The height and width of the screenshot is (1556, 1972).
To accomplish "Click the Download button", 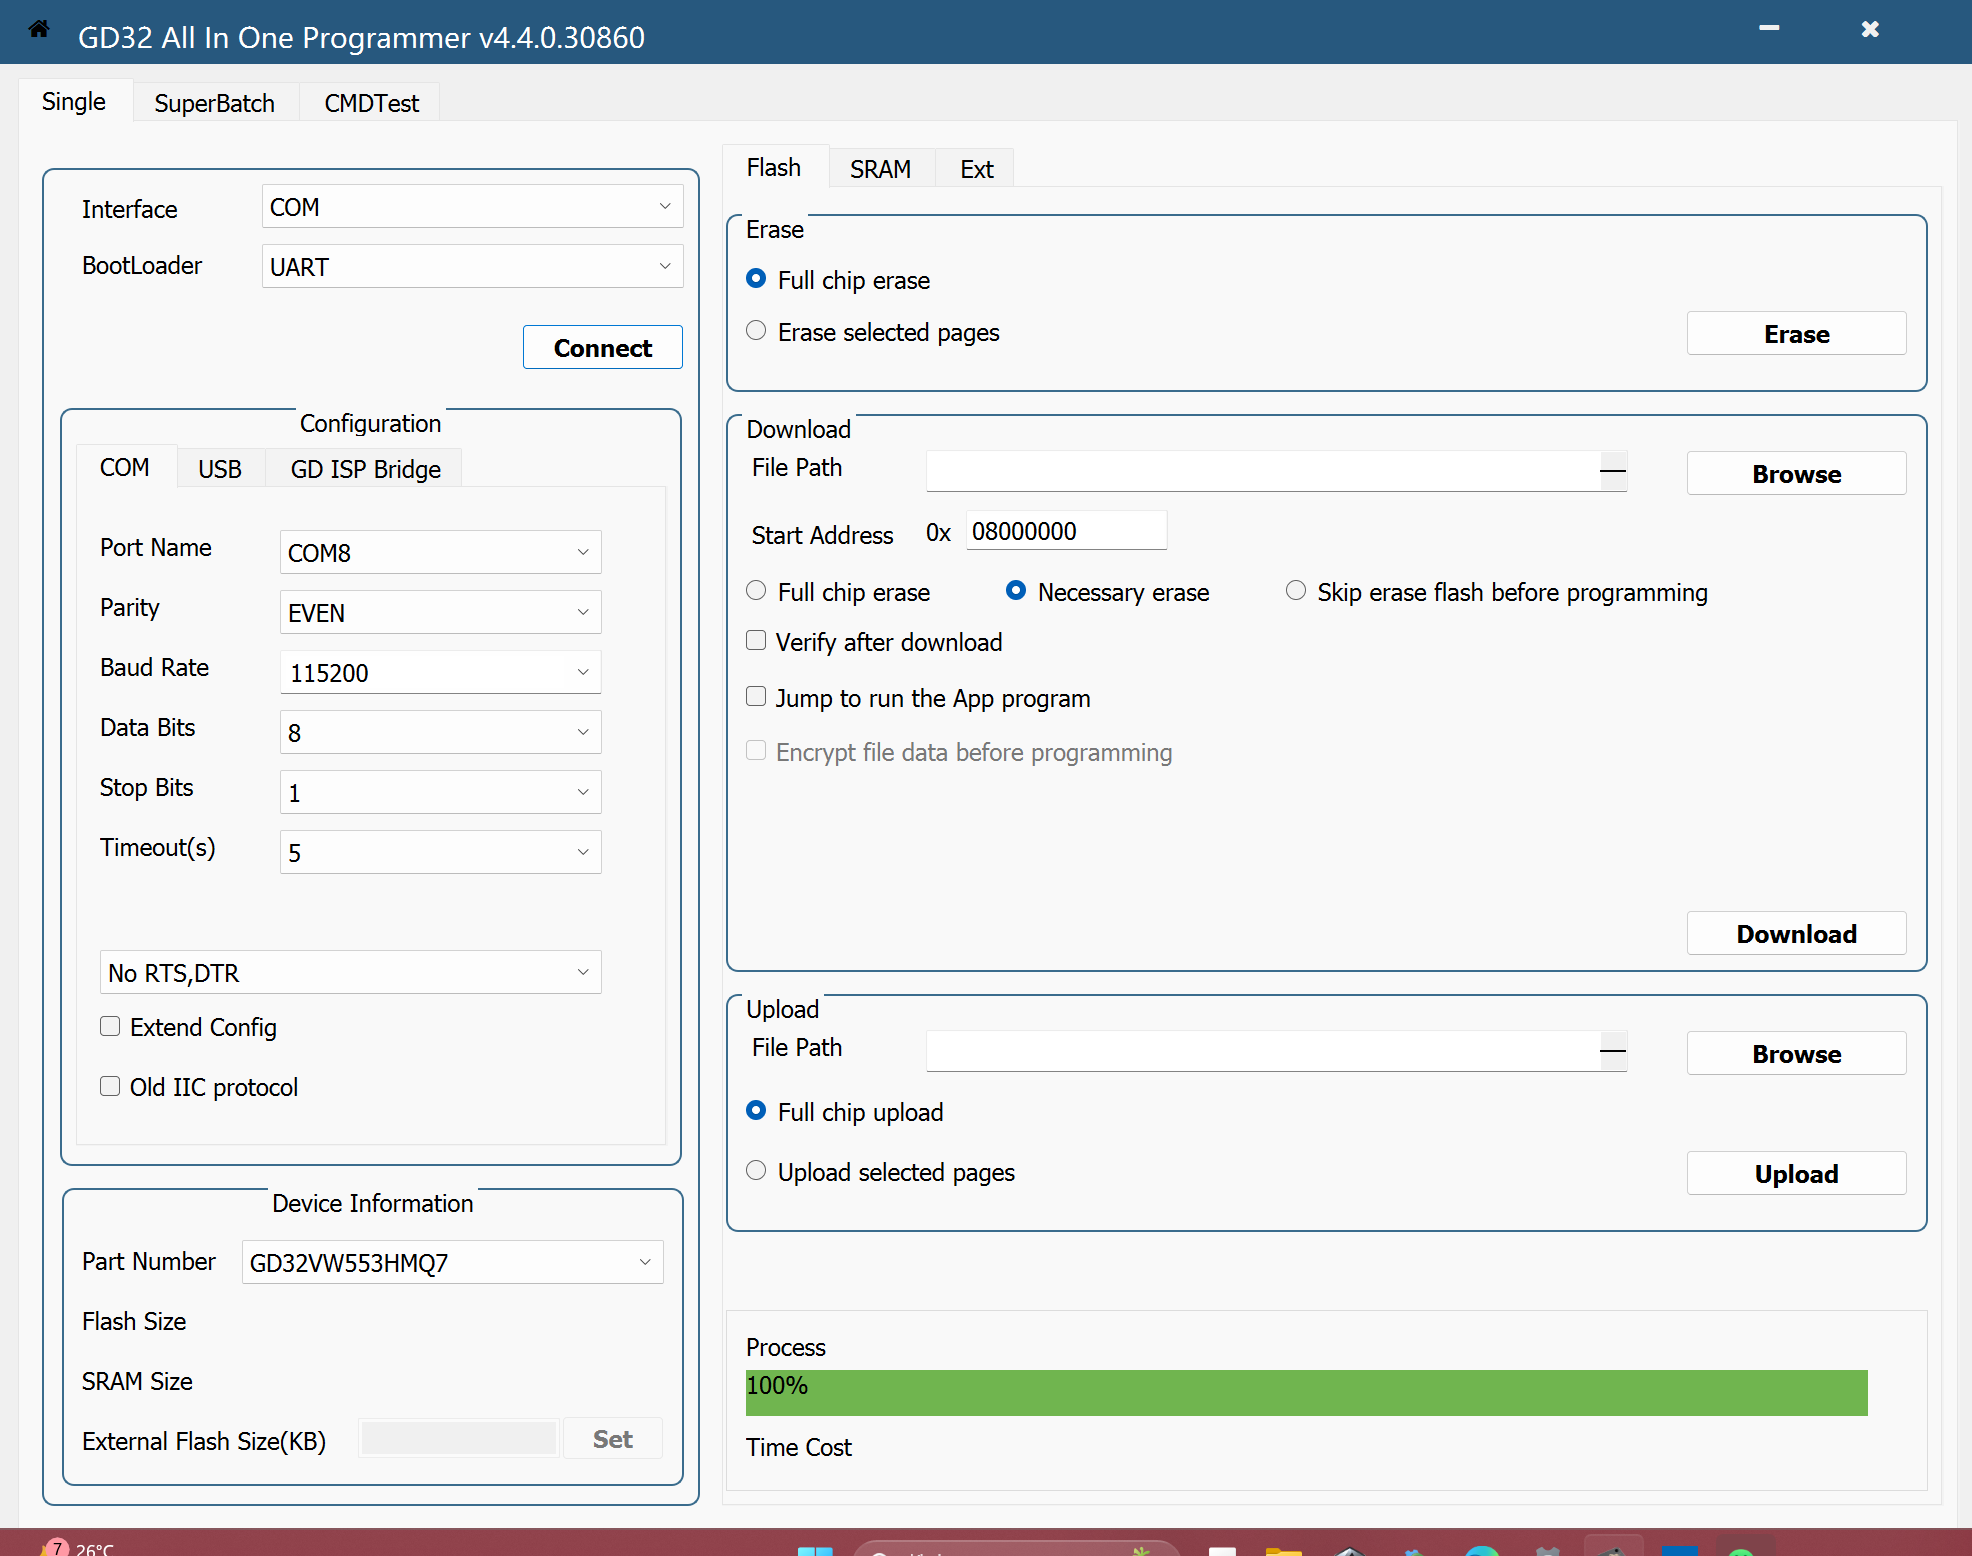I will pos(1795,933).
